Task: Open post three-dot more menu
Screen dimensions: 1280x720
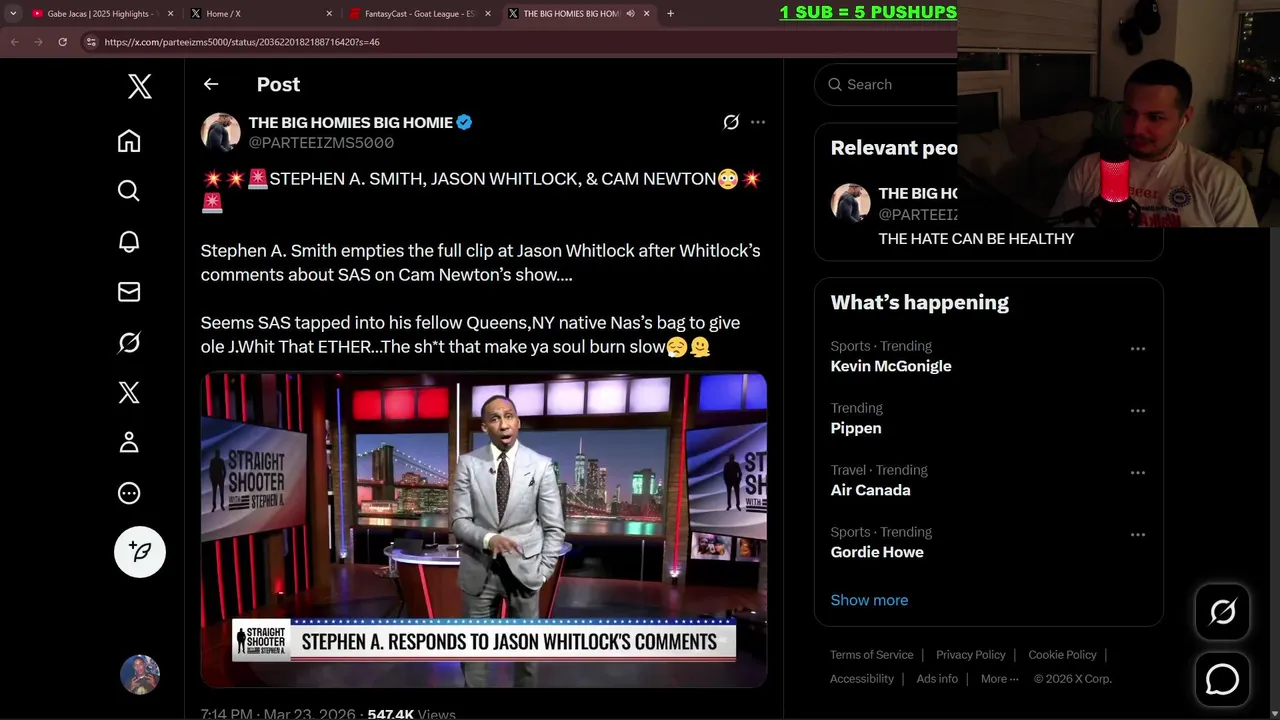Action: (758, 122)
